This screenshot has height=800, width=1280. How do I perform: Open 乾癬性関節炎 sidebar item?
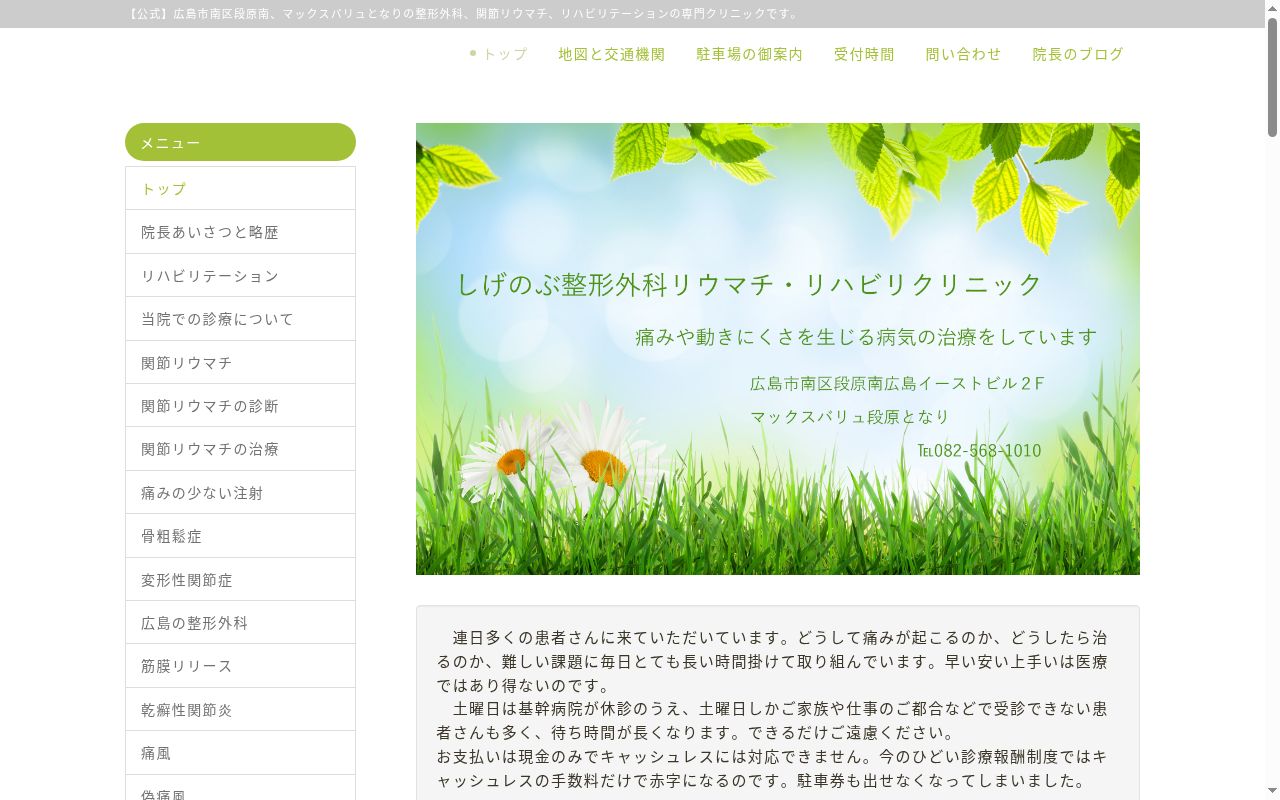tap(240, 709)
